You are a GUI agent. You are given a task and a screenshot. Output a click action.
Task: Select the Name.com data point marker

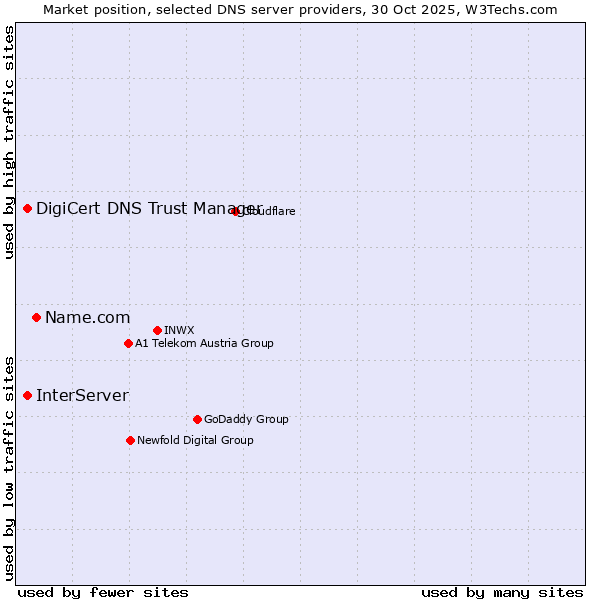[x=36, y=317]
